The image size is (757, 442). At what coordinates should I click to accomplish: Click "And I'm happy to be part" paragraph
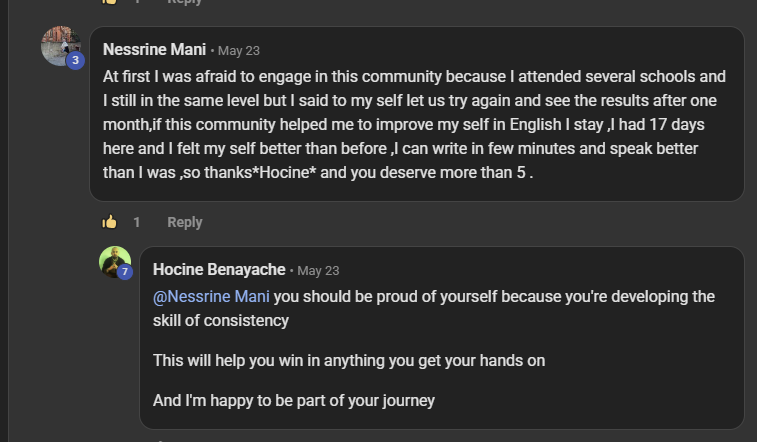pyautogui.click(x=294, y=400)
